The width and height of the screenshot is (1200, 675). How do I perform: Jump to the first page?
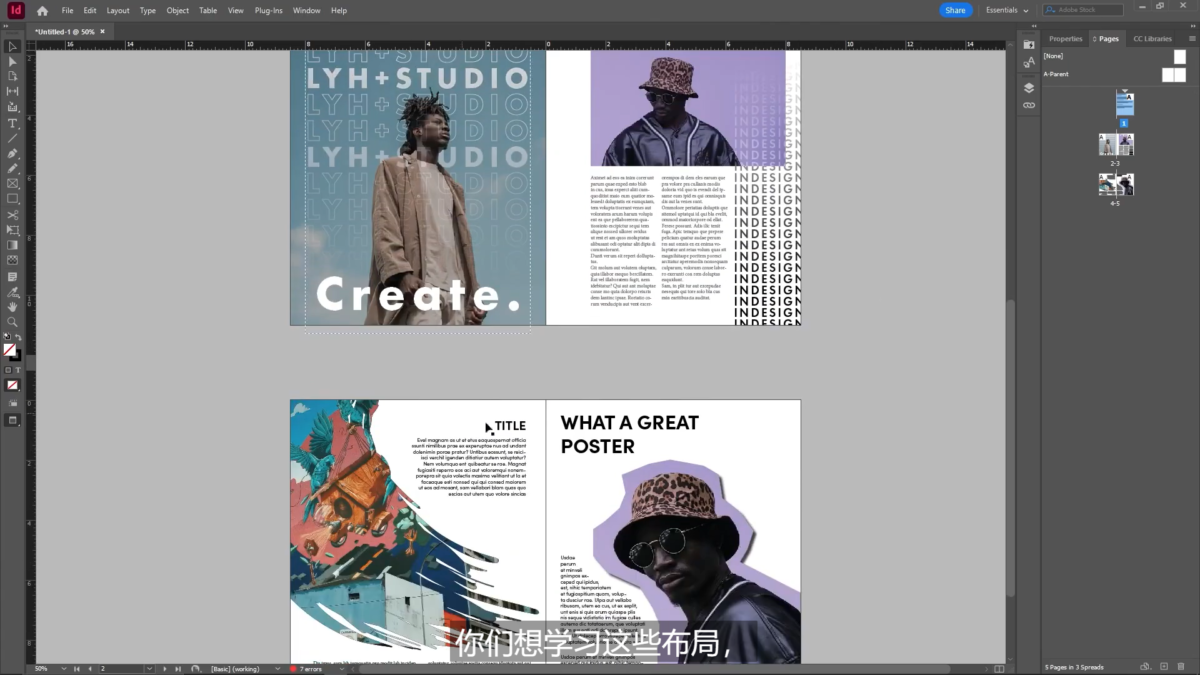(78, 668)
